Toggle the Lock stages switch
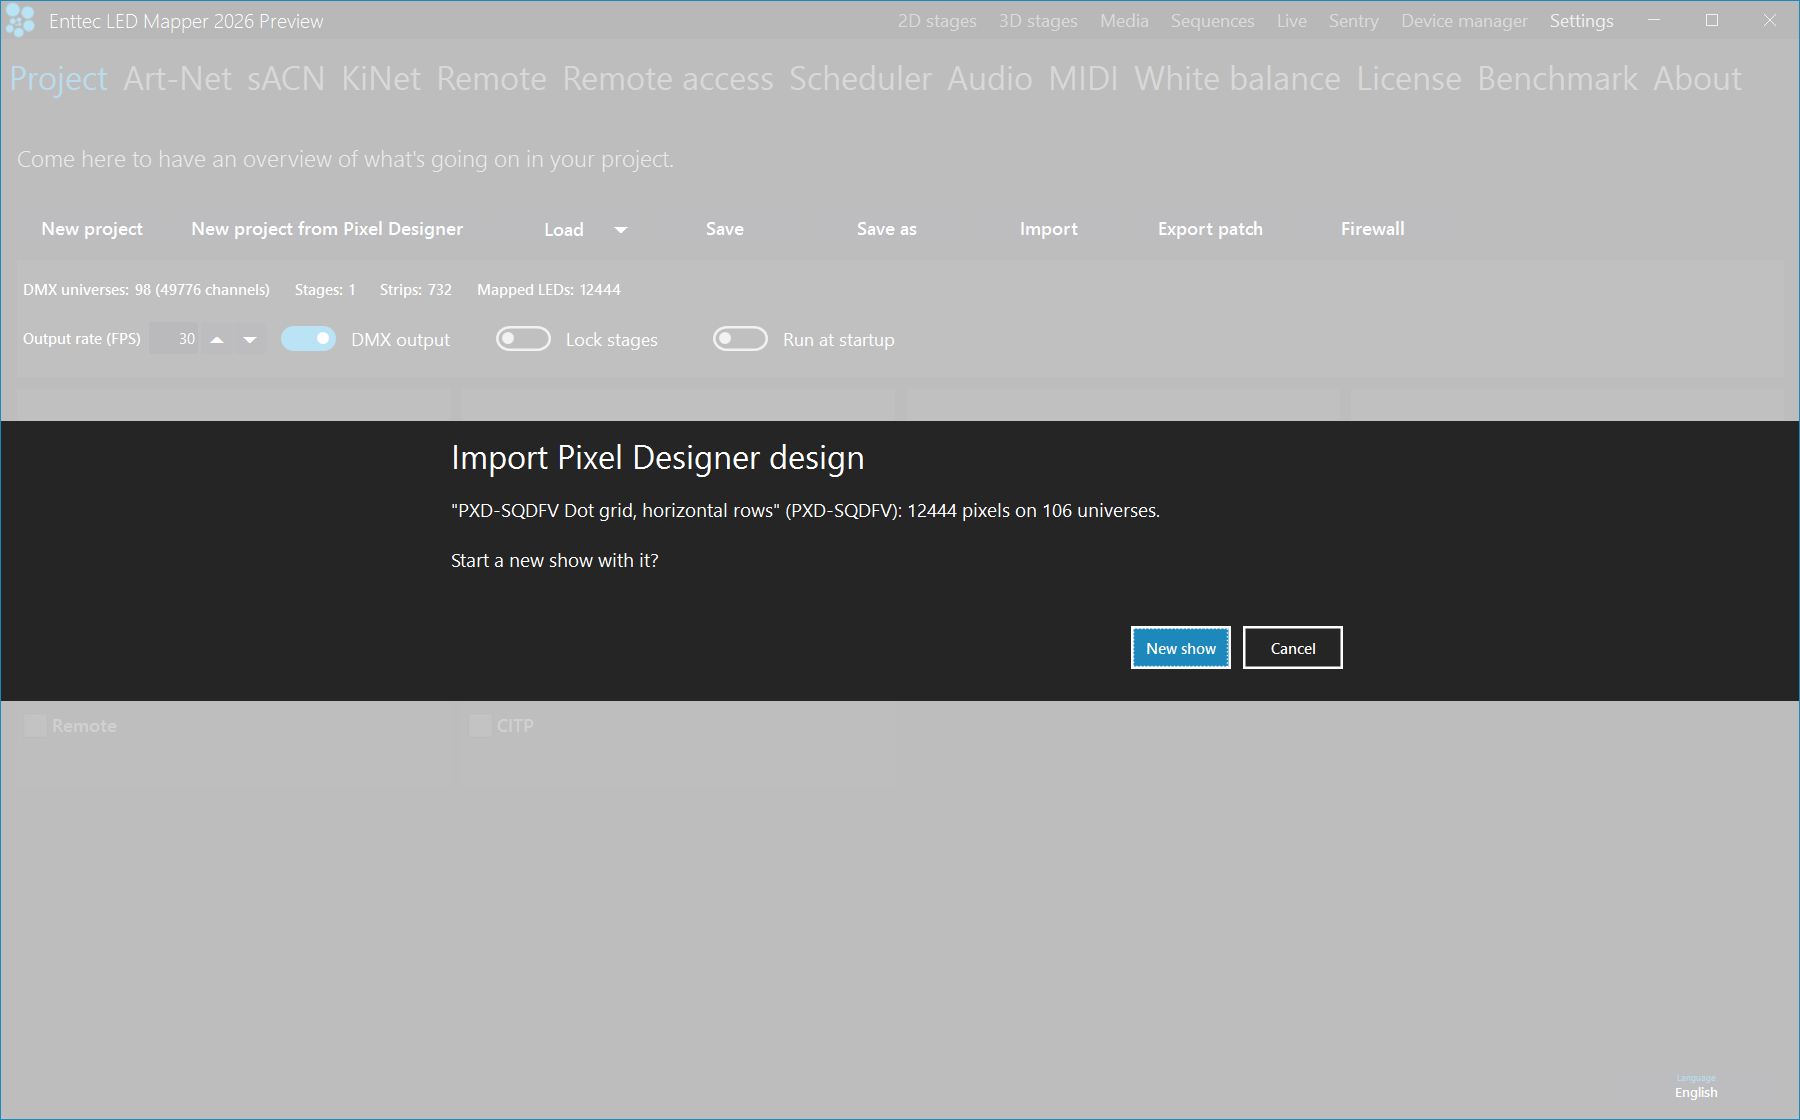 [x=523, y=339]
